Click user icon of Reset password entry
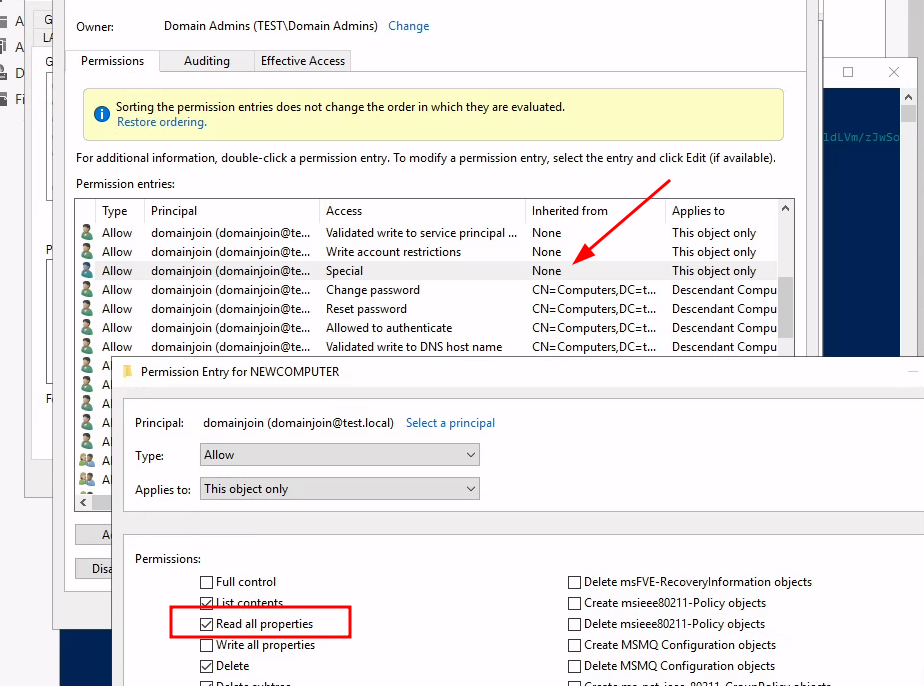The image size is (924, 686). coord(87,309)
